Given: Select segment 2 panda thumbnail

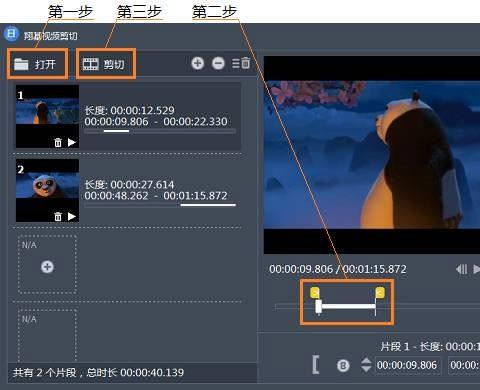Looking at the screenshot, I should (x=48, y=190).
